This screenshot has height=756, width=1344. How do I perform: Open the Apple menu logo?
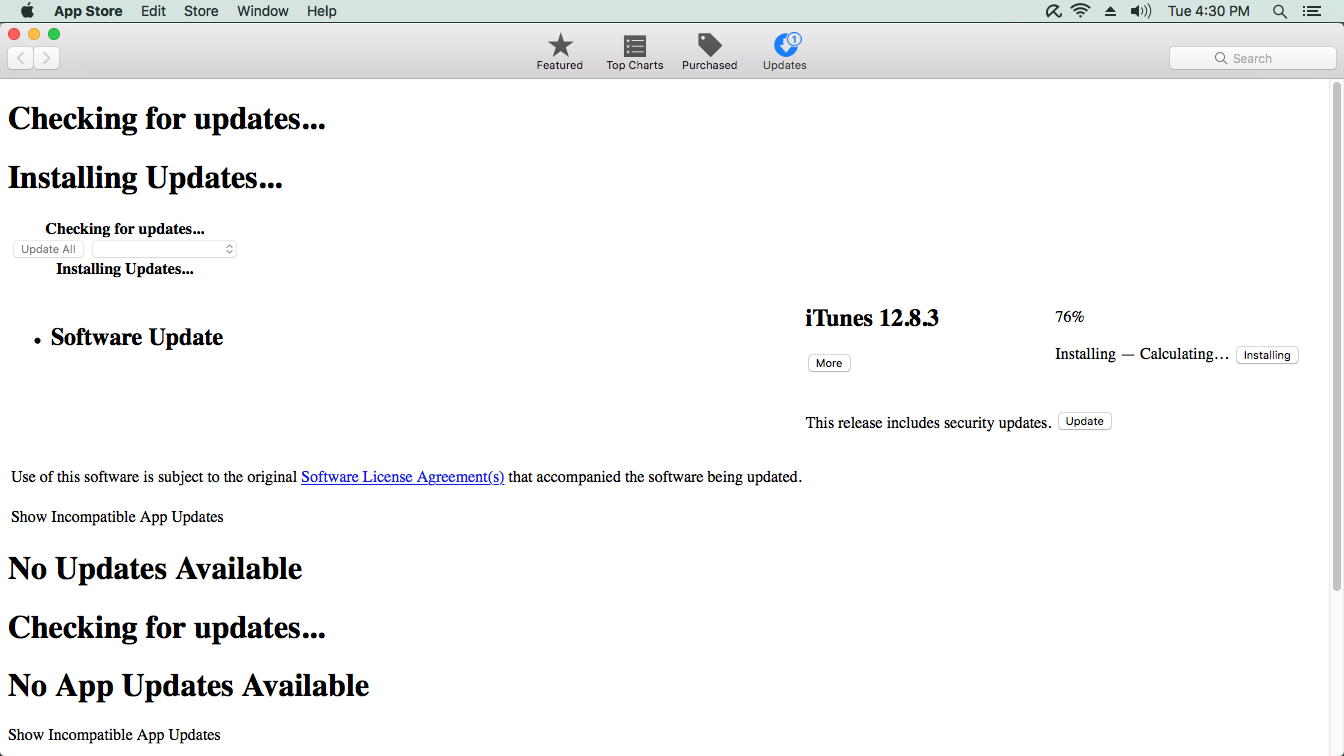click(x=28, y=11)
